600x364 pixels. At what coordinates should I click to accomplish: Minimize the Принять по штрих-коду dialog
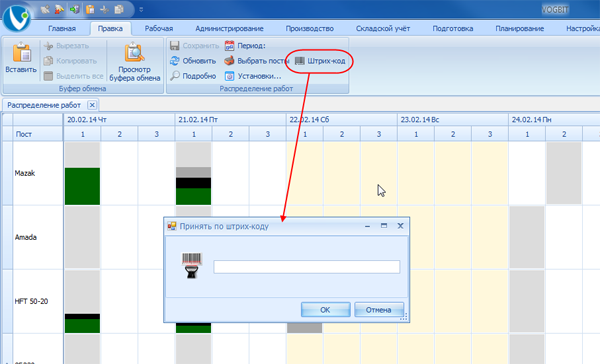(x=367, y=226)
